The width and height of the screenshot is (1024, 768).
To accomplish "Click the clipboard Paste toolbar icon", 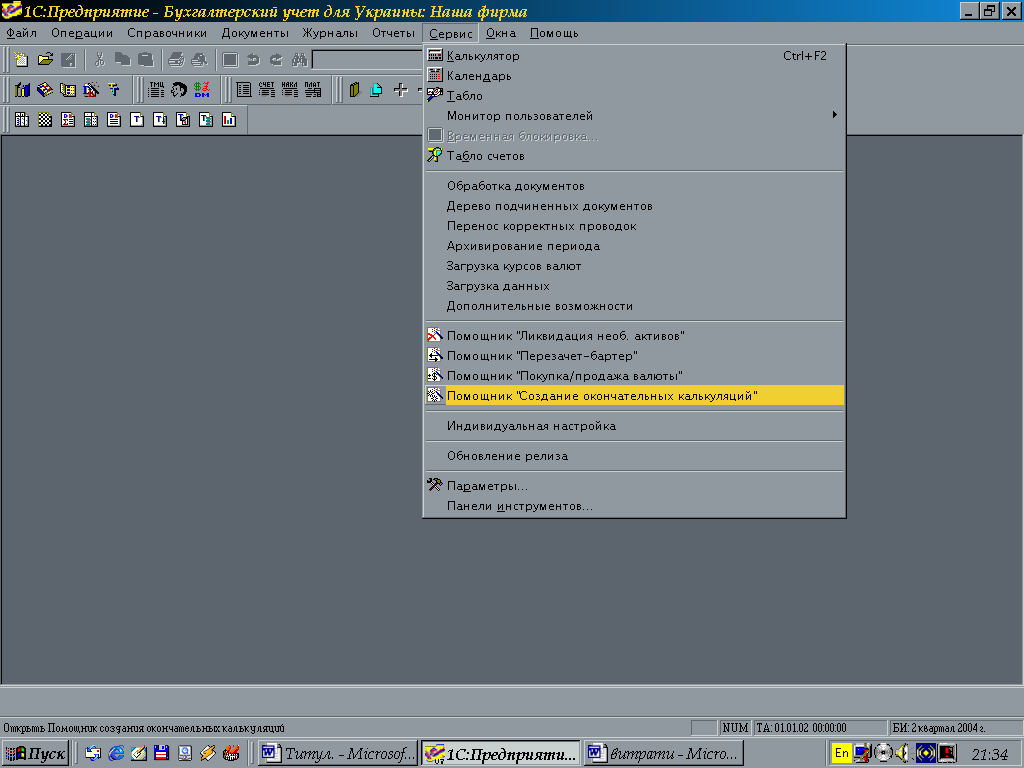I will [x=146, y=60].
